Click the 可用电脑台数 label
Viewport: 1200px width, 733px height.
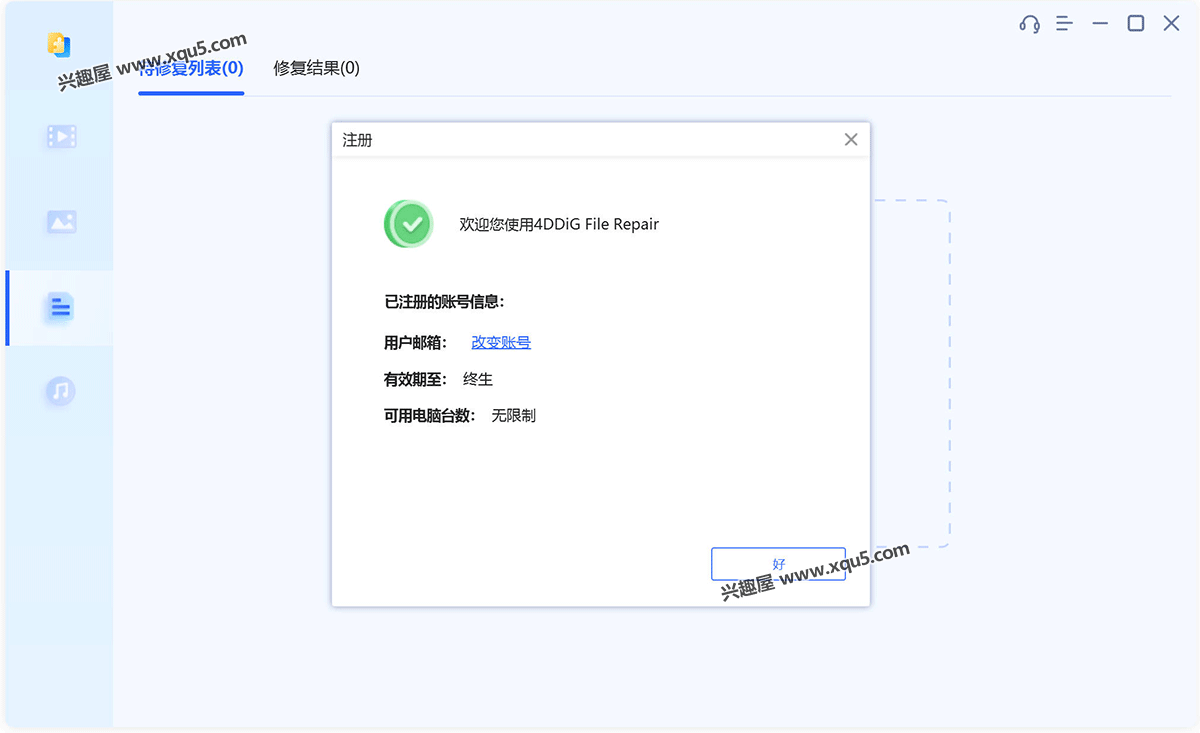click(x=430, y=415)
